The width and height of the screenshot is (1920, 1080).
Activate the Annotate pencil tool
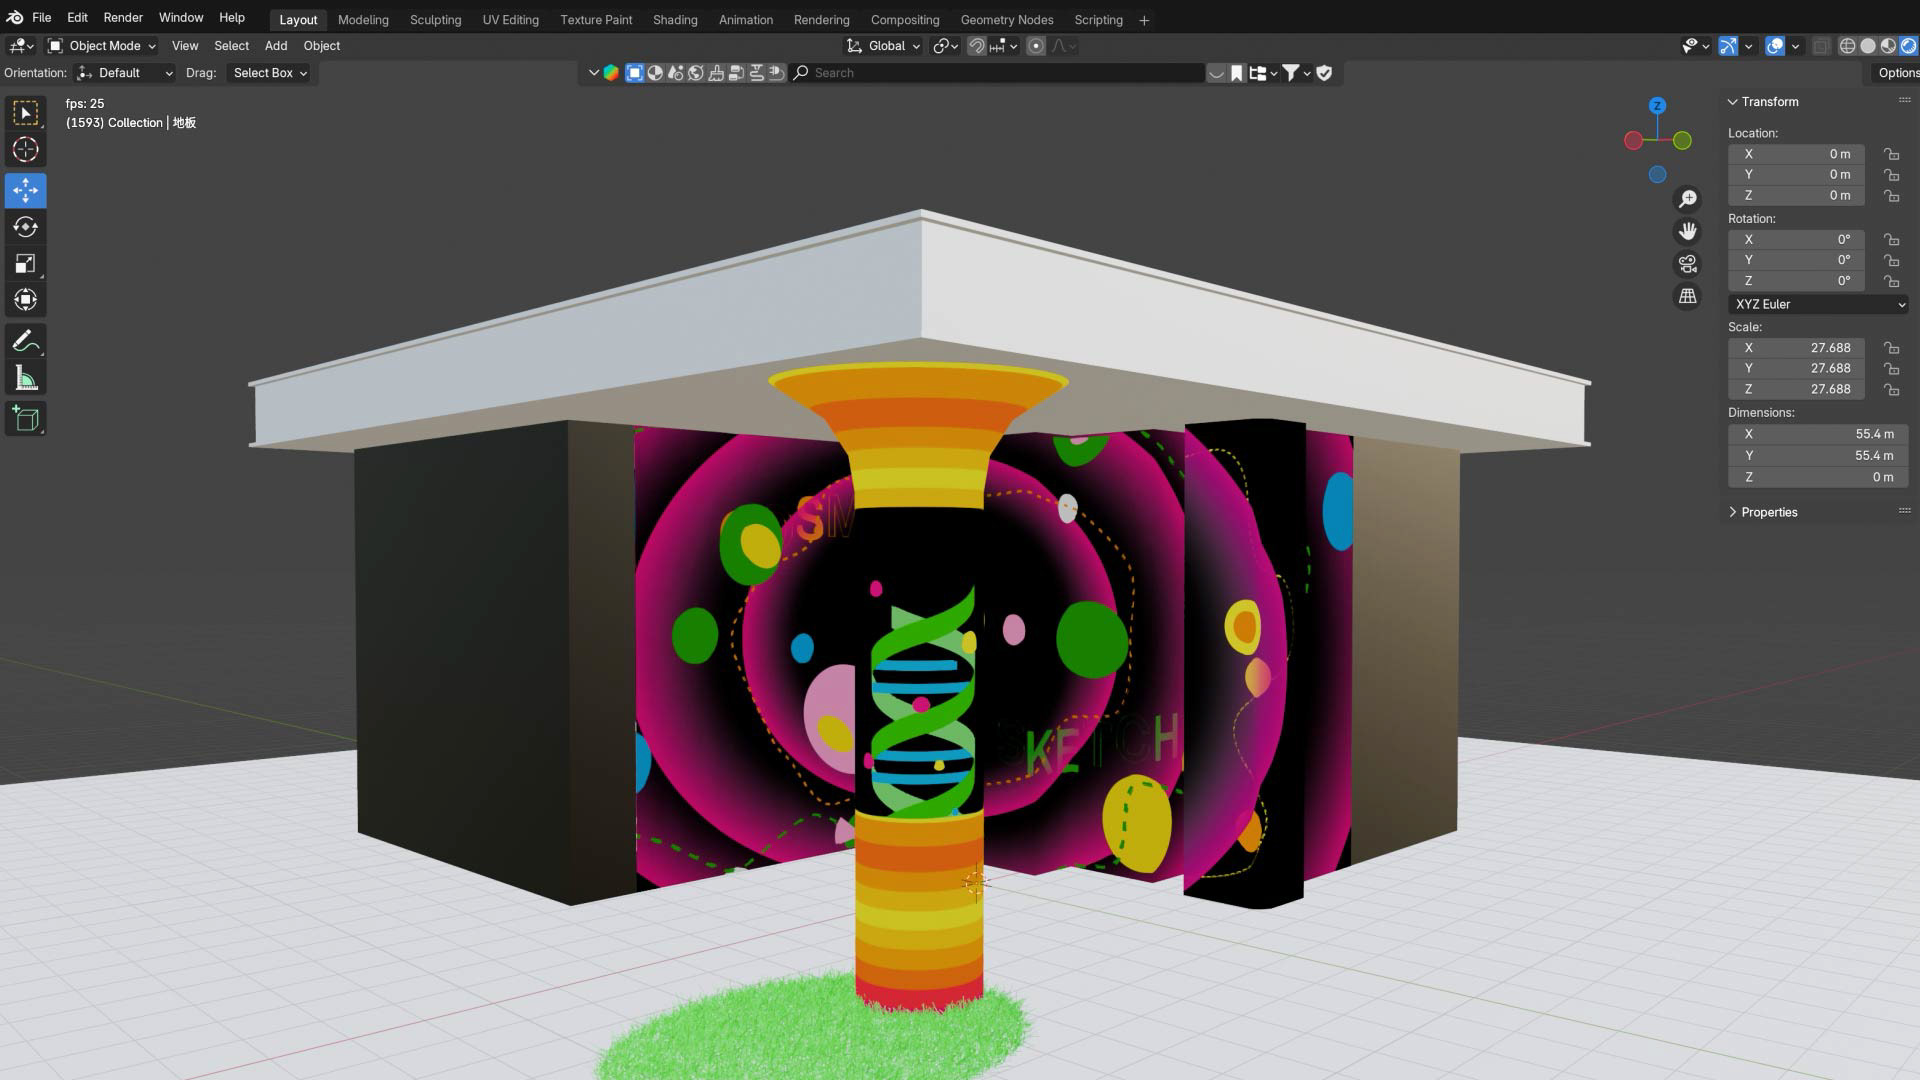point(25,341)
